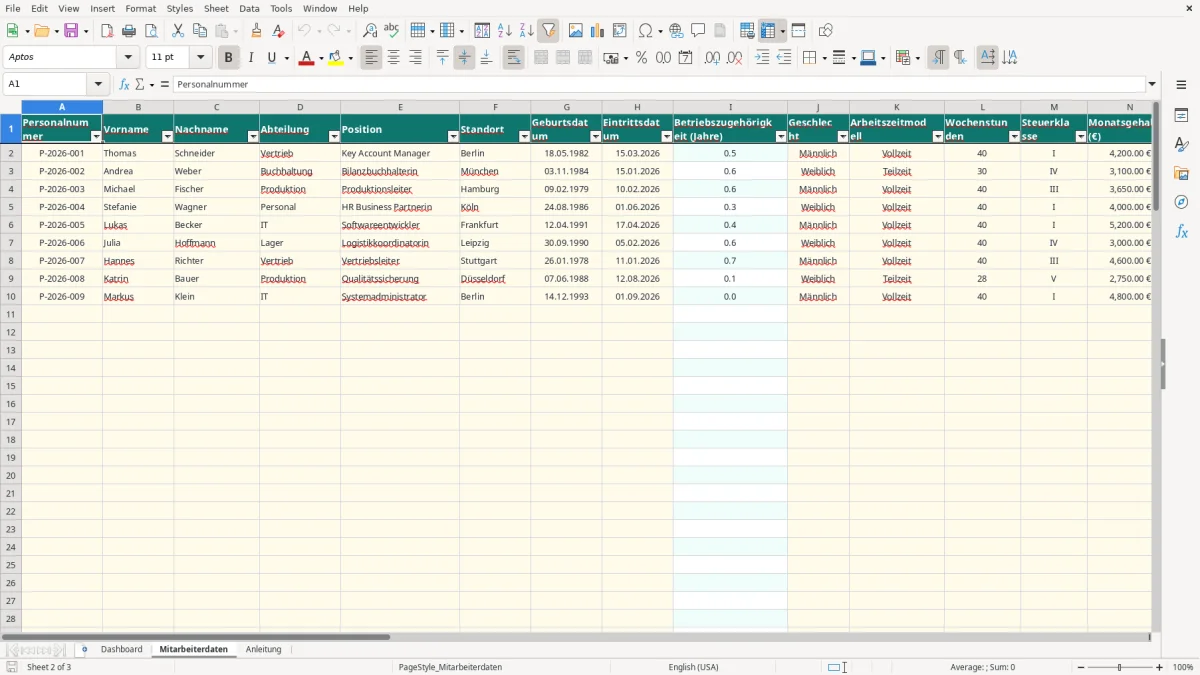Select column header D
The width and height of the screenshot is (1200, 675).
300,107
